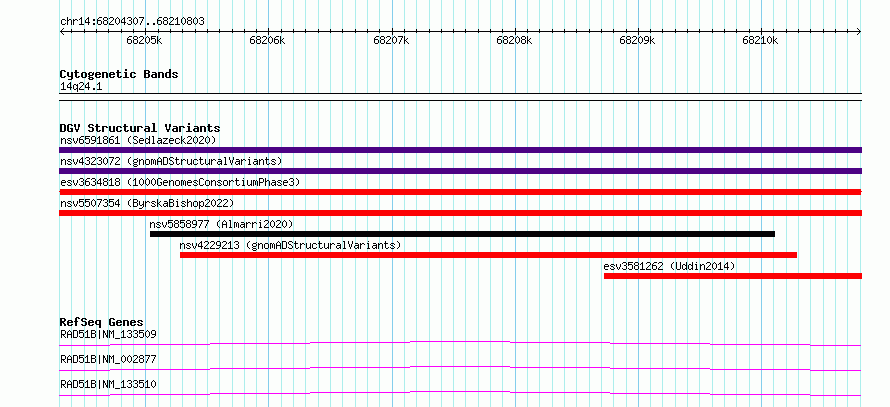Click the left arrowhead of the ruler
This screenshot has width=890, height=407.
tap(62, 32)
